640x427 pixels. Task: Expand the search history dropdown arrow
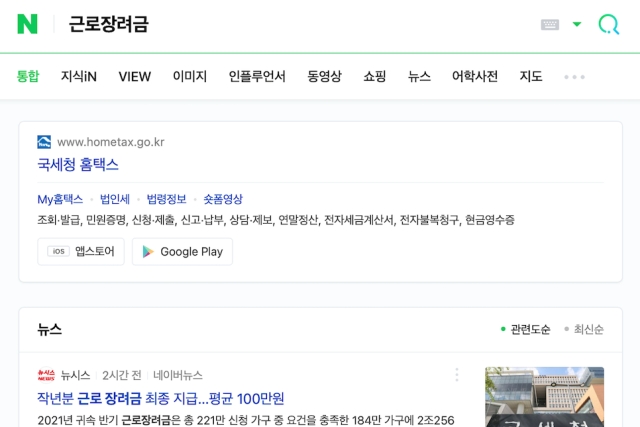pos(577,24)
